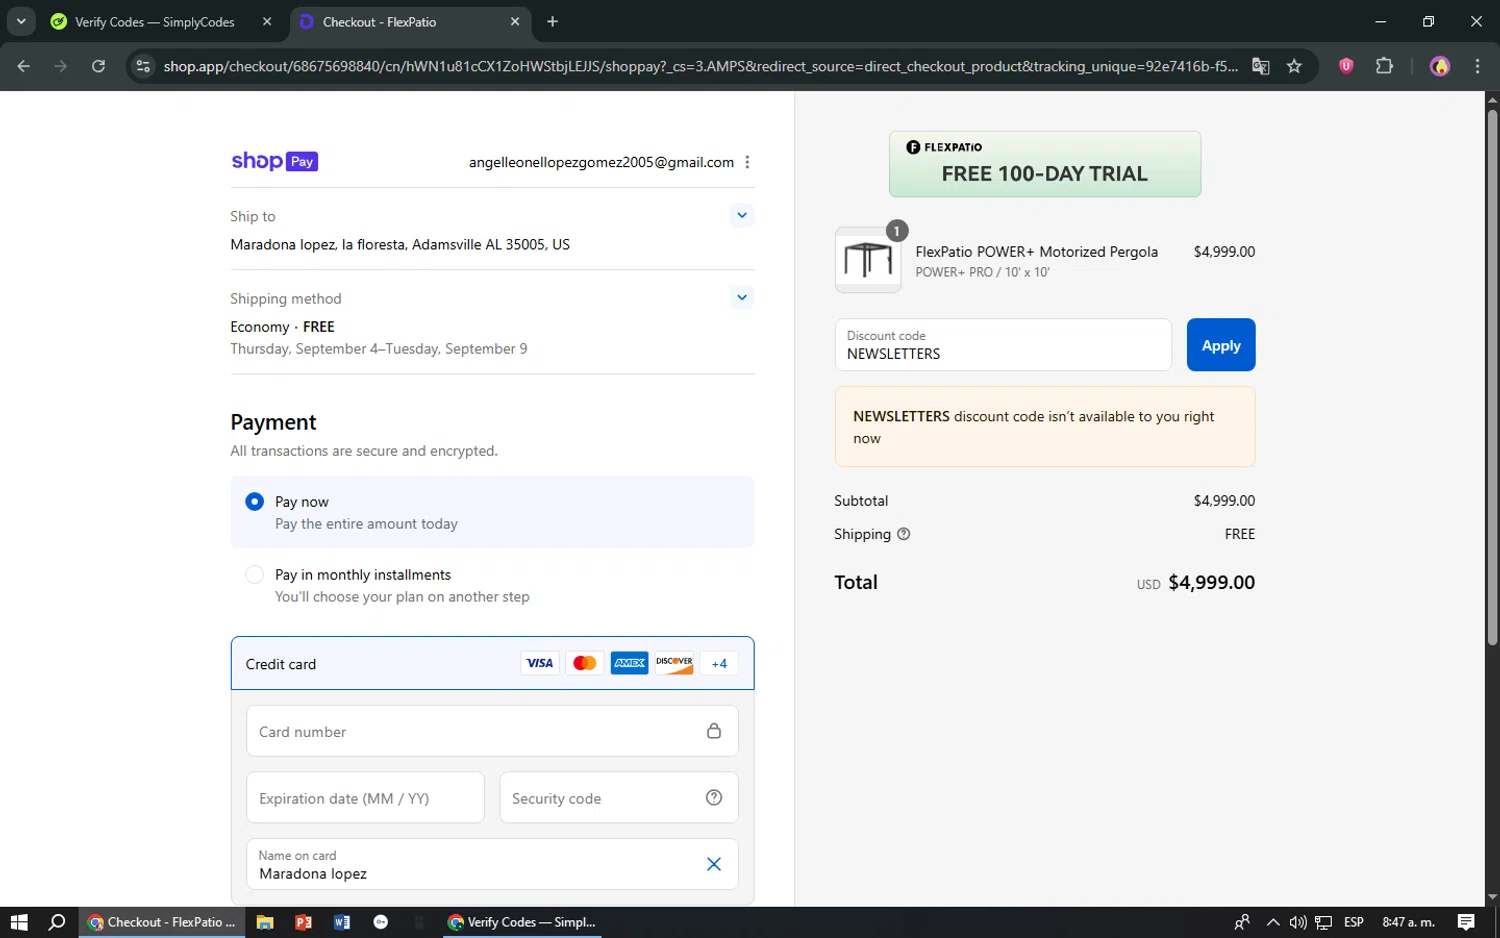
Task: Open the uBlock shield extension
Action: (1346, 66)
